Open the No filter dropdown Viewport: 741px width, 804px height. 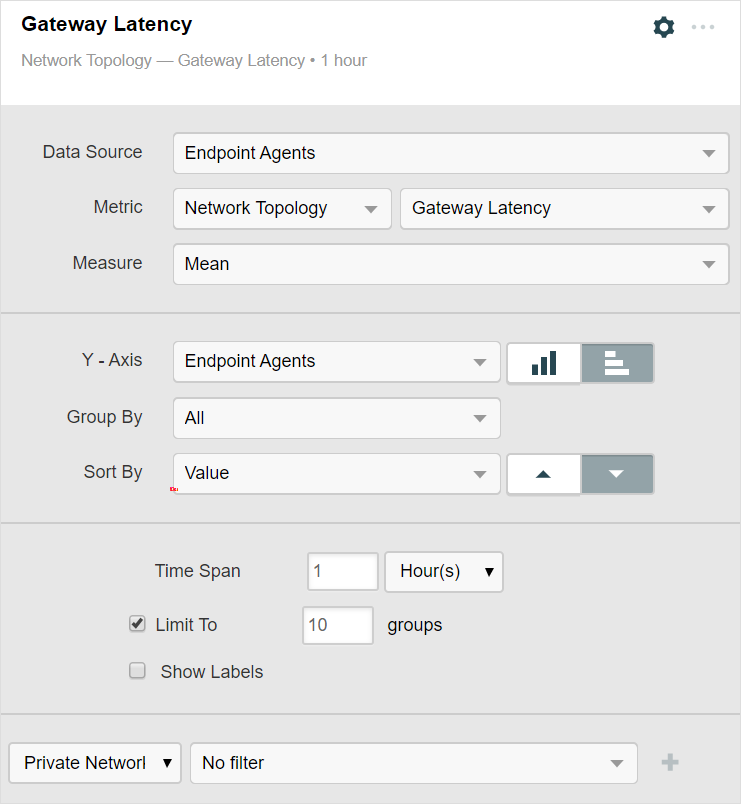point(413,763)
